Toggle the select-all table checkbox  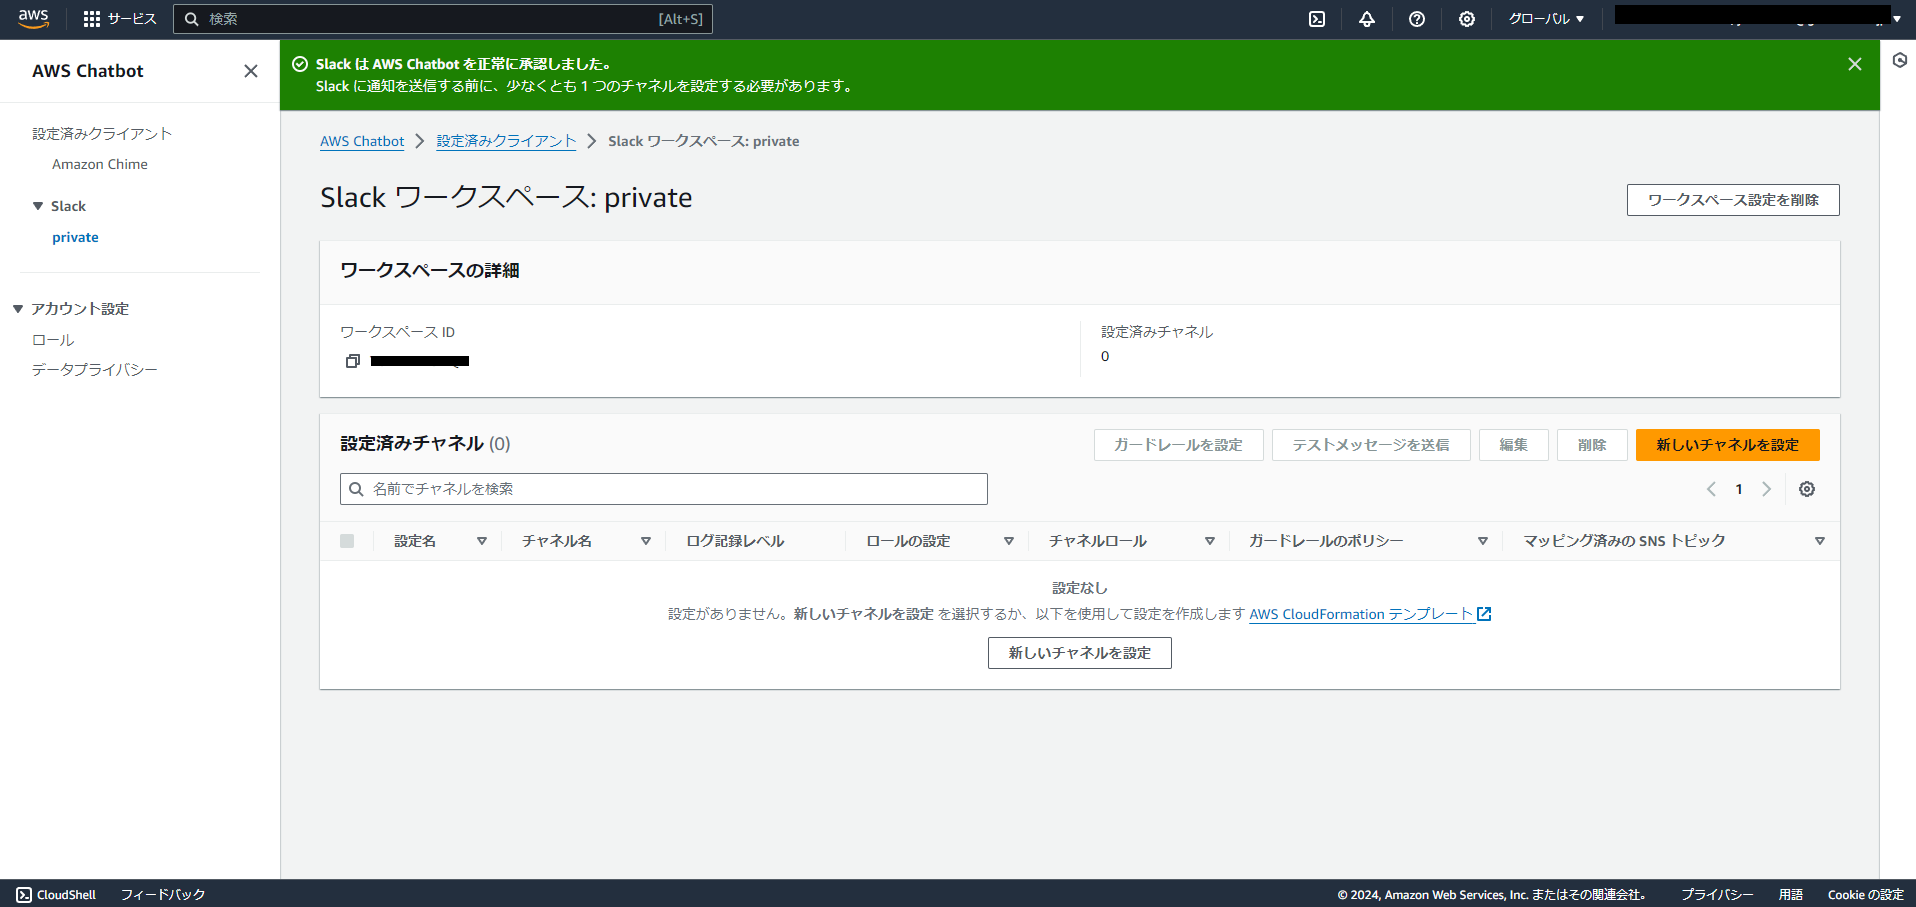pyautogui.click(x=347, y=541)
